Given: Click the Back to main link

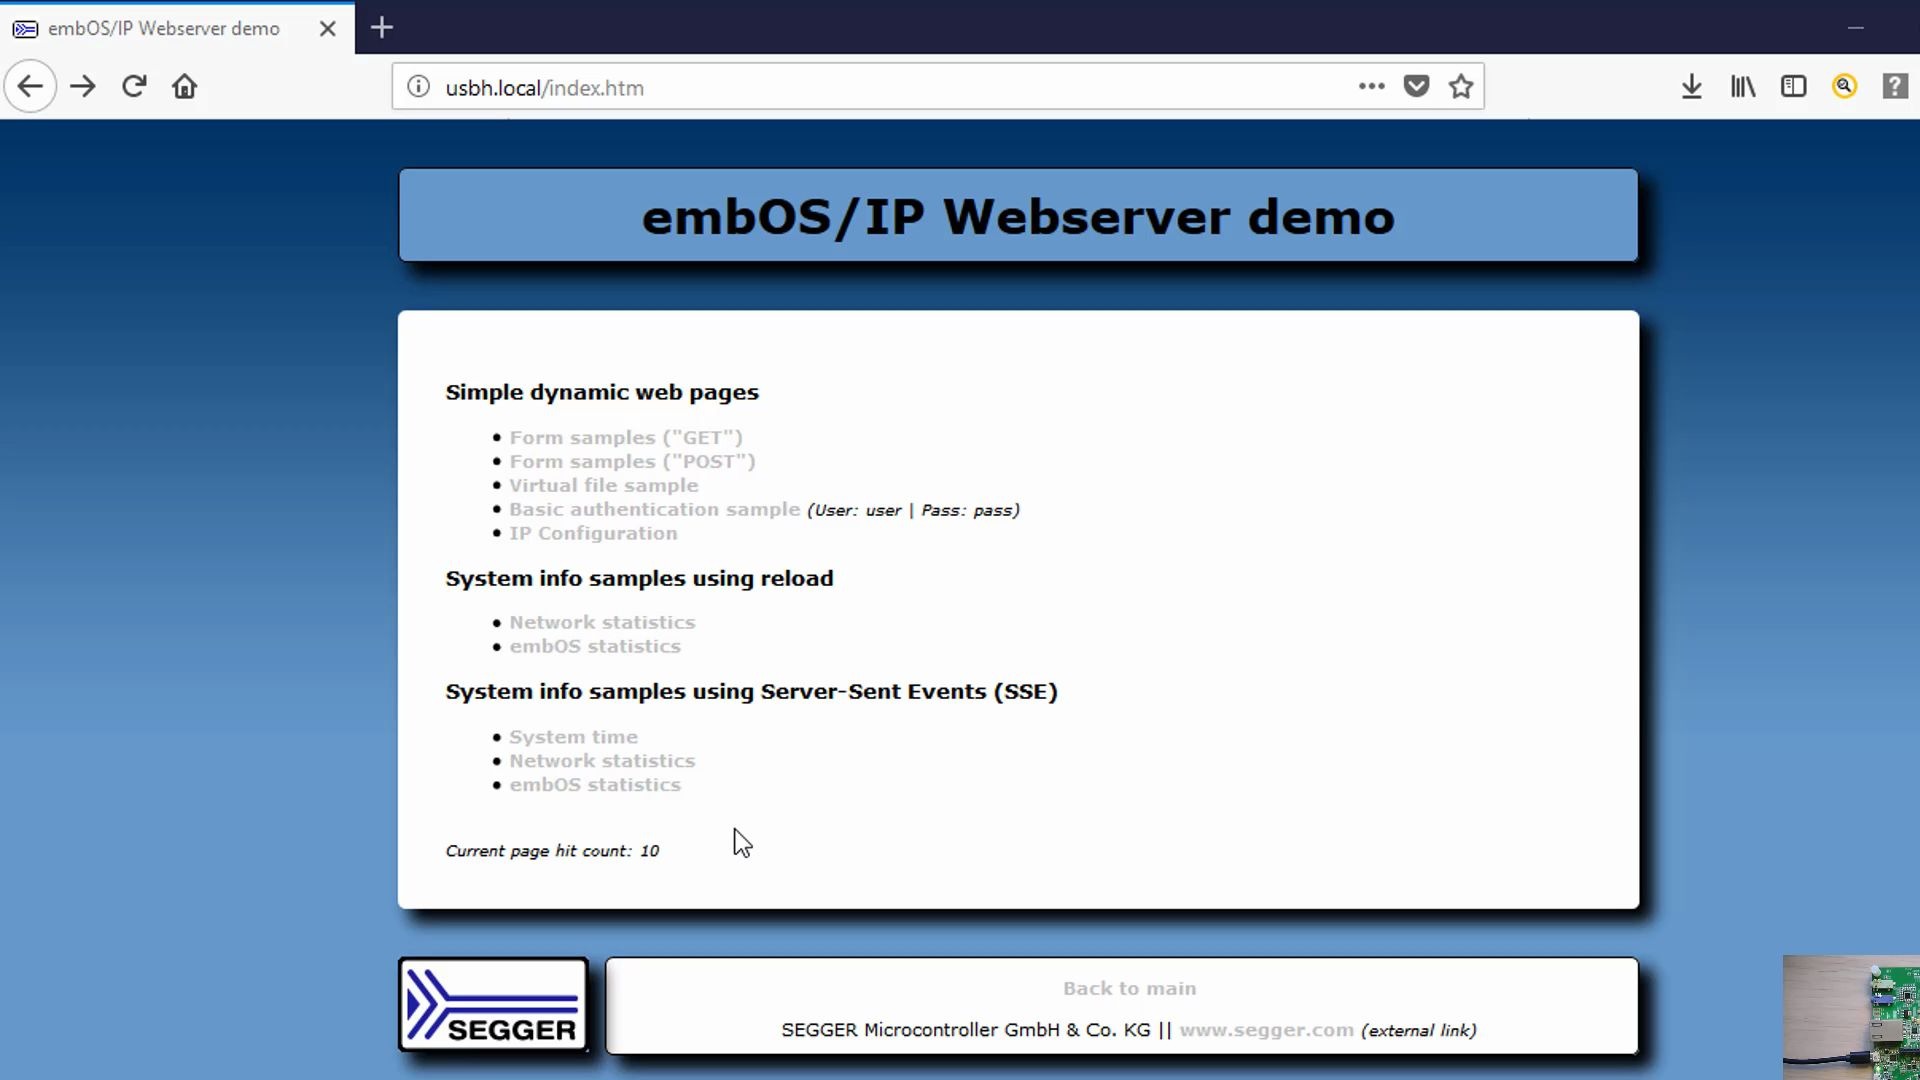Looking at the screenshot, I should [1129, 988].
